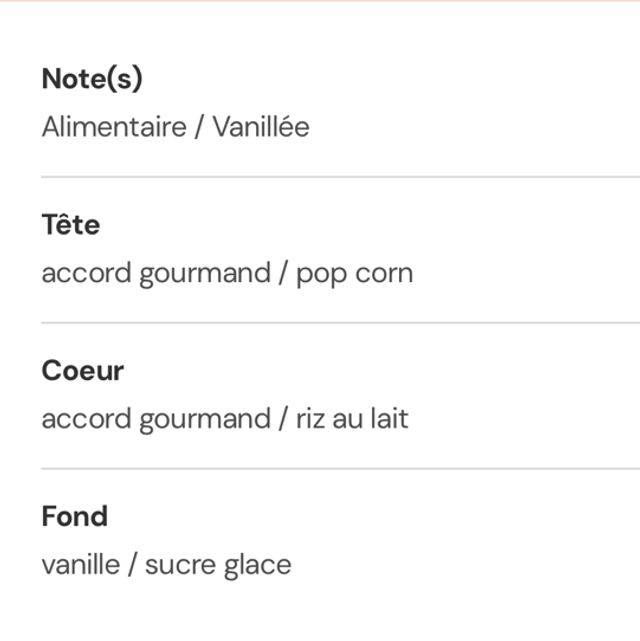Click the word vanille under Fond
Viewport: 640px width, 641px height.
click(x=79, y=564)
